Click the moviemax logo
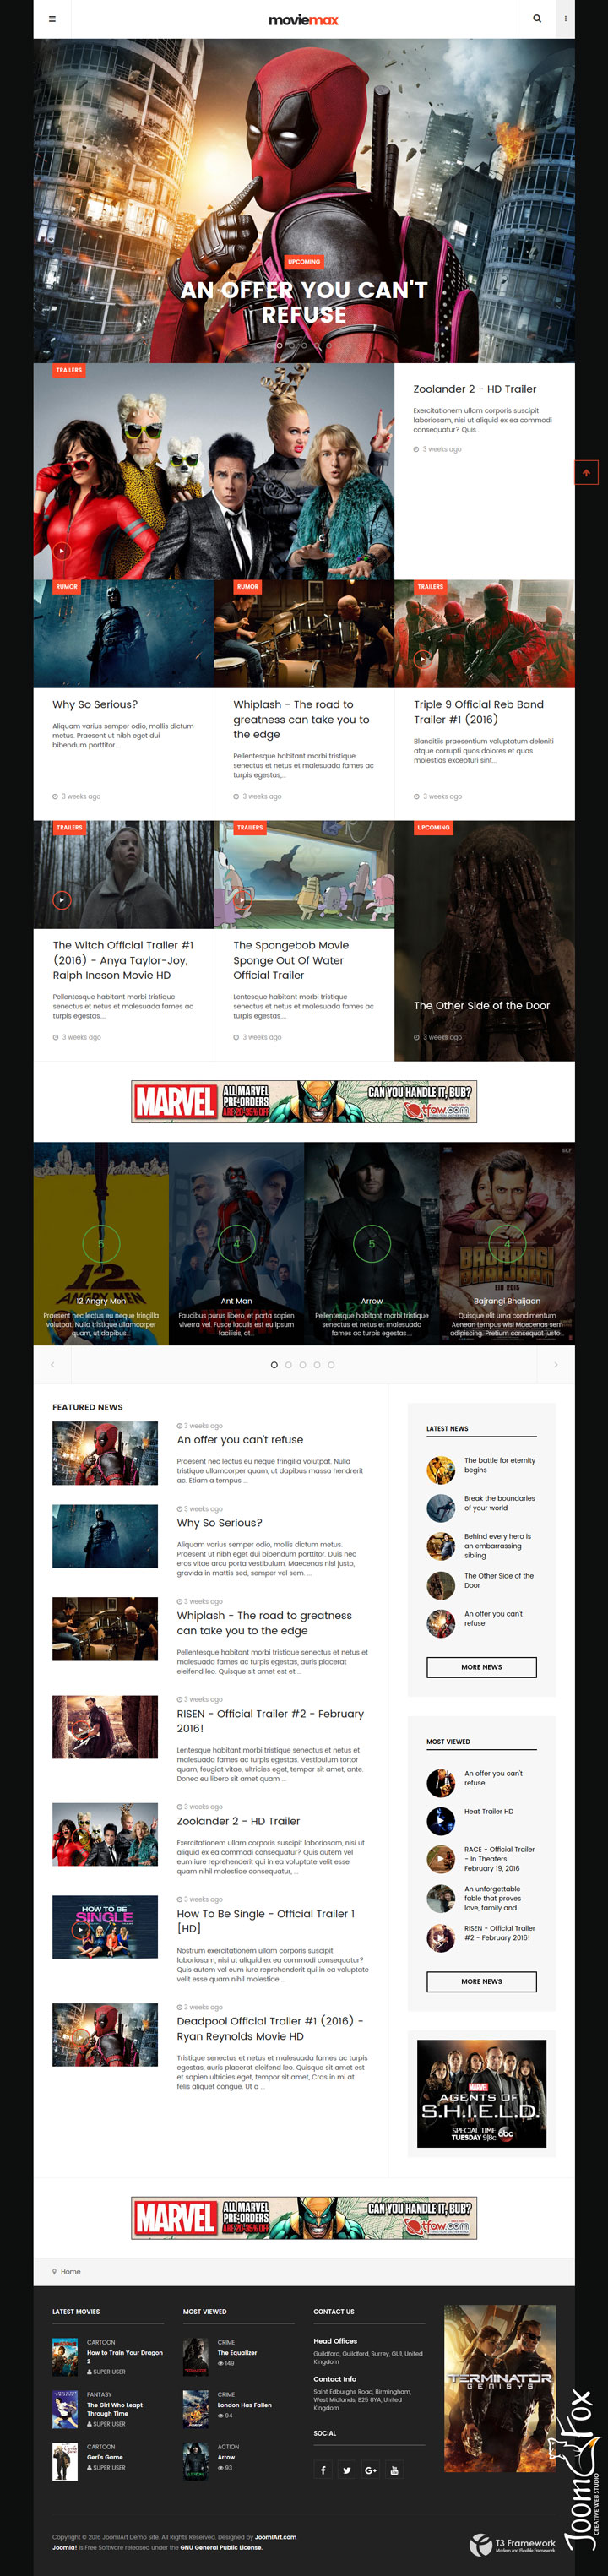This screenshot has width=608, height=2576. pyautogui.click(x=304, y=20)
